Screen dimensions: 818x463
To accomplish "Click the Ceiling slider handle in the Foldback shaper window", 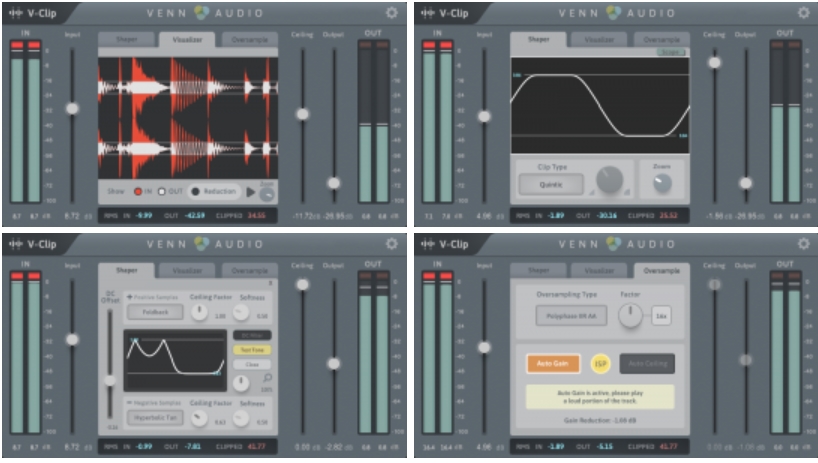I will pos(302,285).
